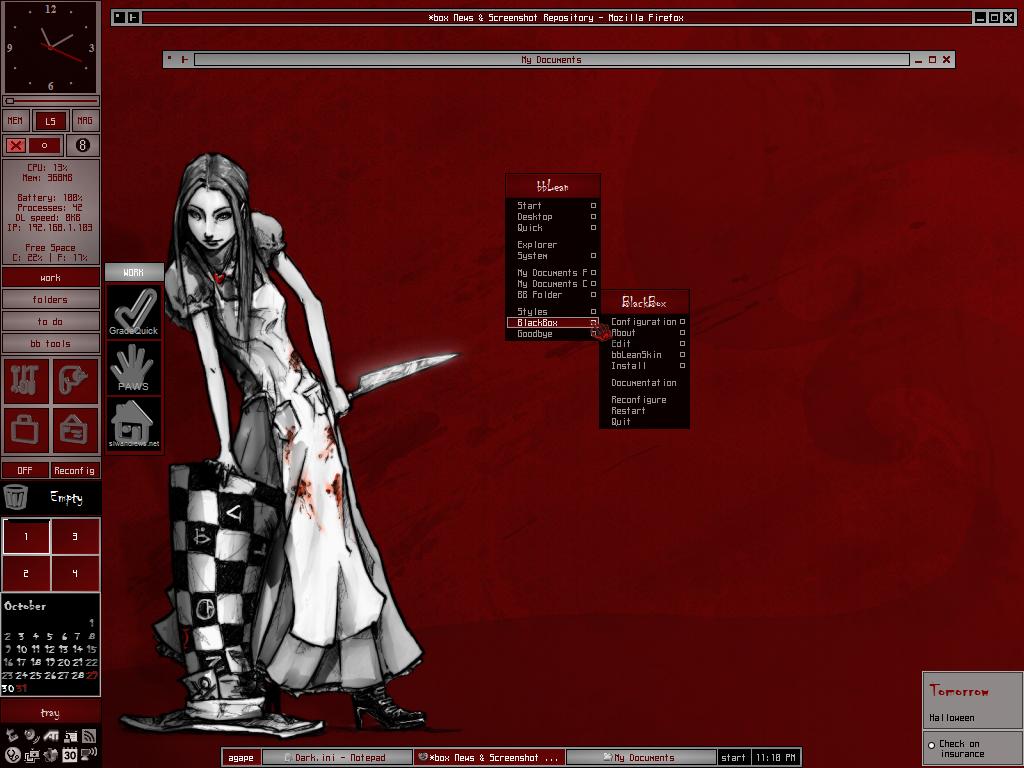This screenshot has height=768, width=1024.
Task: Expand the Quick submenu in bbLean menu
Action: click(552, 228)
